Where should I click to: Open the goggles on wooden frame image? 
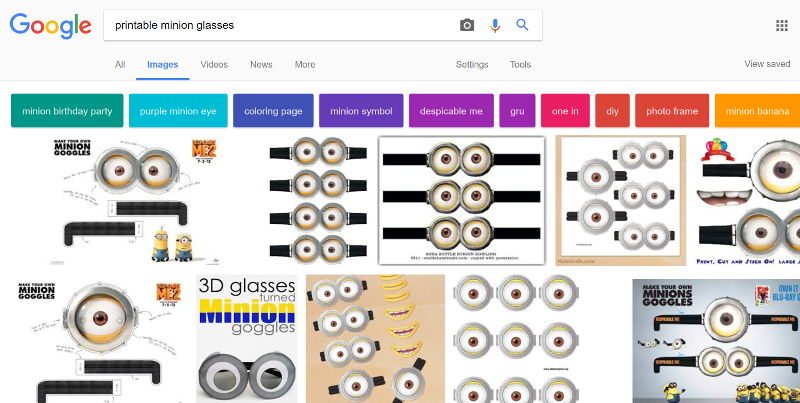[621, 200]
